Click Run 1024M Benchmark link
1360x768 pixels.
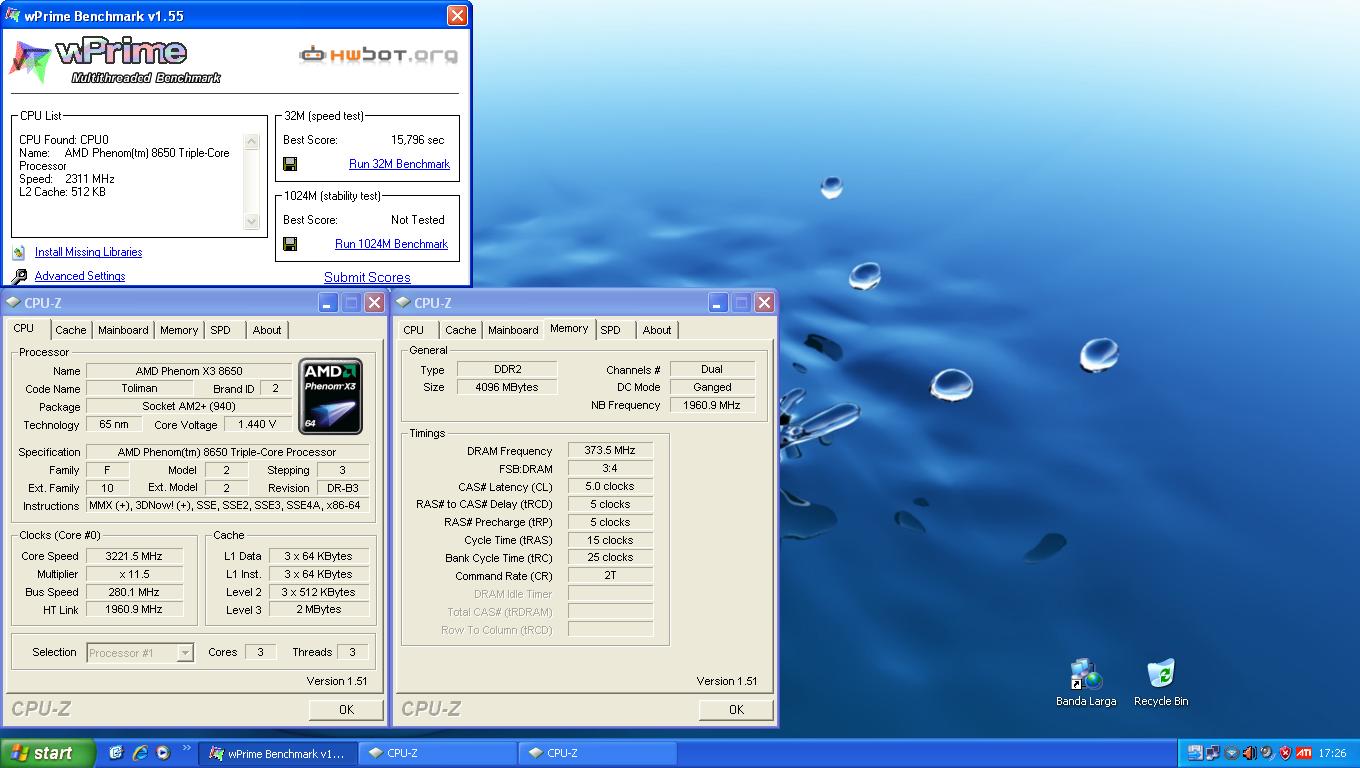[391, 244]
